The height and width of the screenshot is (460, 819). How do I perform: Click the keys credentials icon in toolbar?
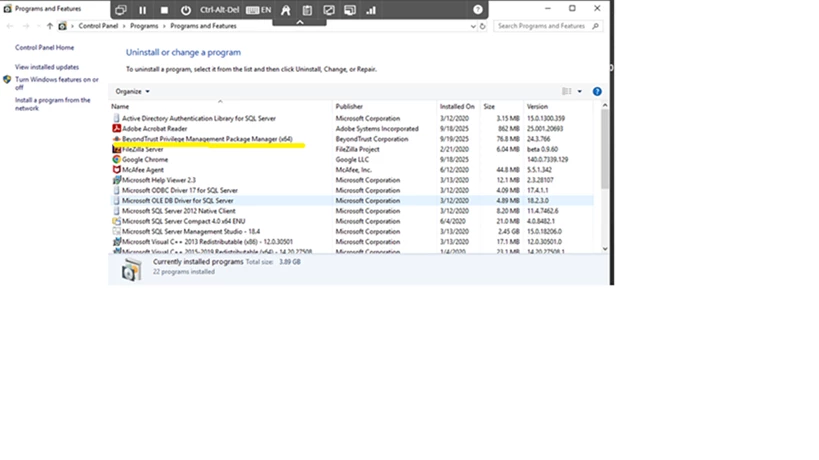286,10
